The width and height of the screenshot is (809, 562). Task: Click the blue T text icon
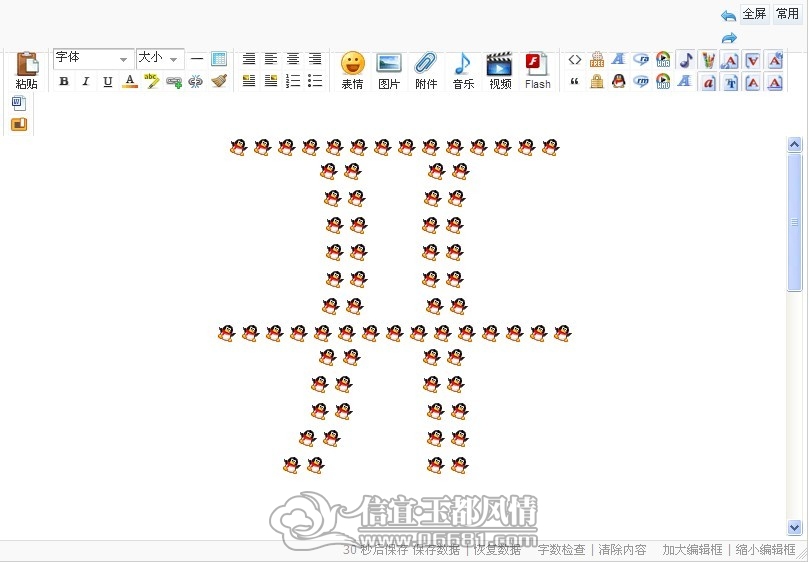click(730, 83)
